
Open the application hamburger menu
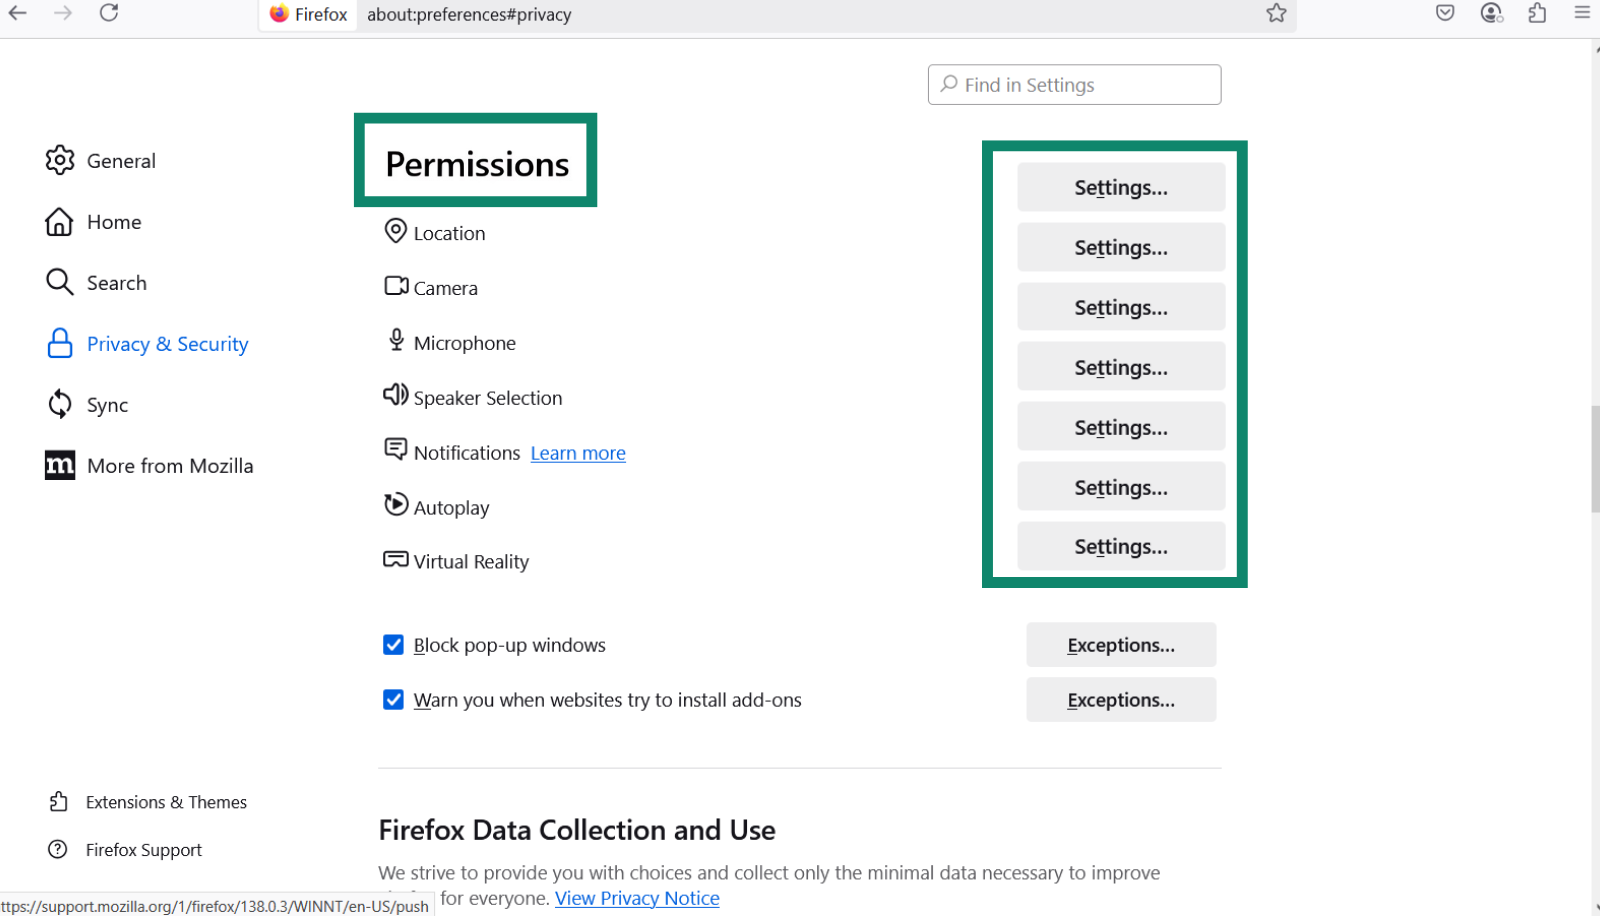(1582, 14)
